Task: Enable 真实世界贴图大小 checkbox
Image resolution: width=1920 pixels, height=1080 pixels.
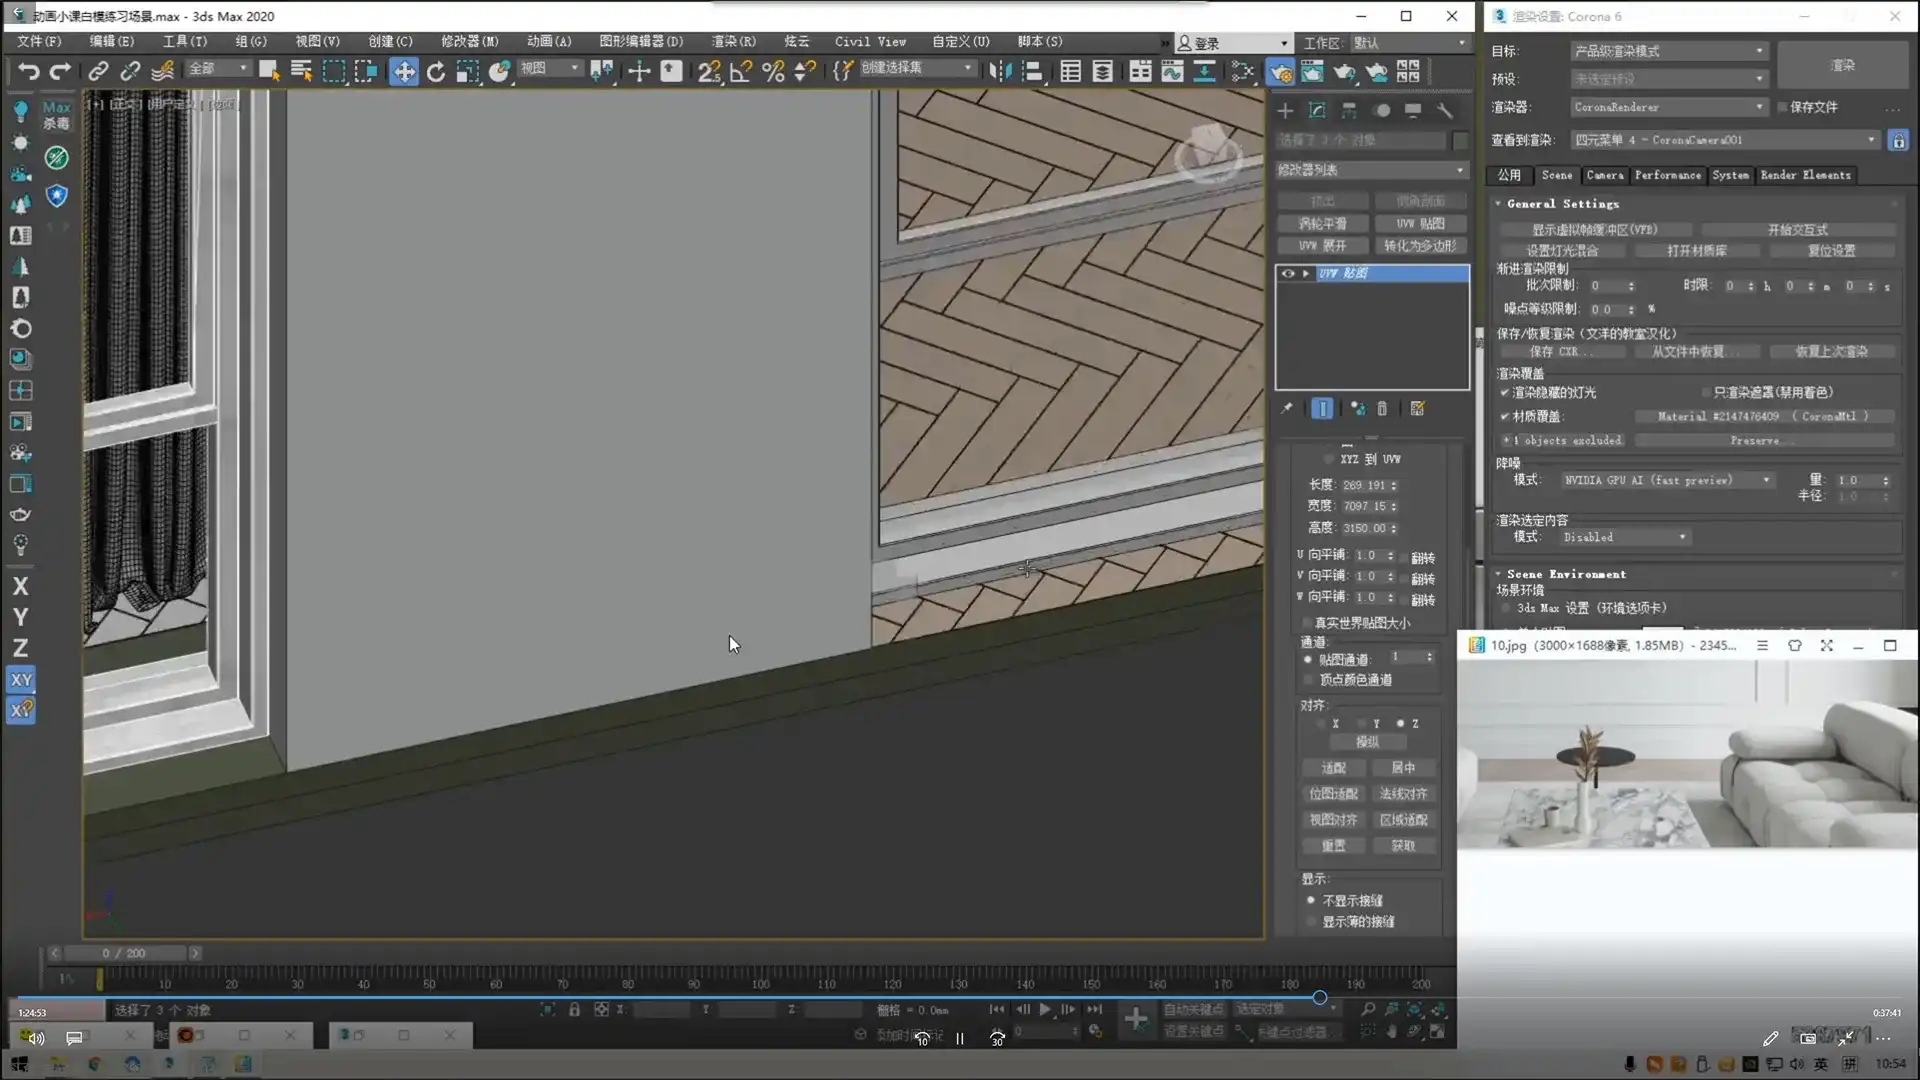Action: coord(1307,623)
